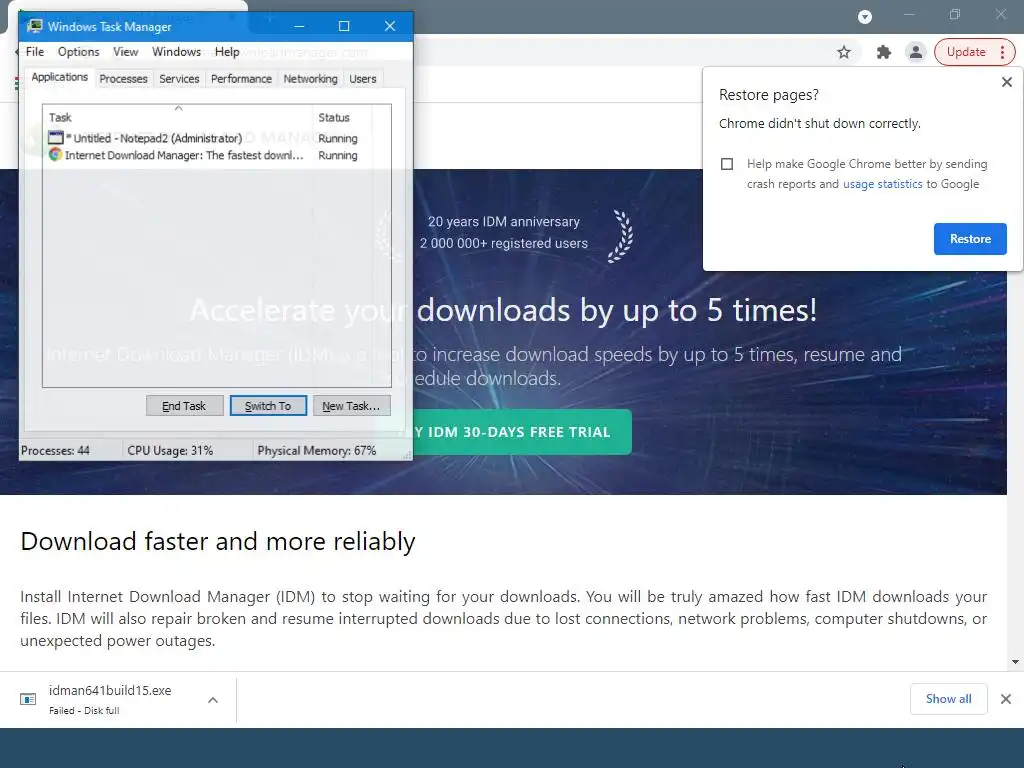Close the Restore pages popup
1024x768 pixels.
tap(1007, 82)
